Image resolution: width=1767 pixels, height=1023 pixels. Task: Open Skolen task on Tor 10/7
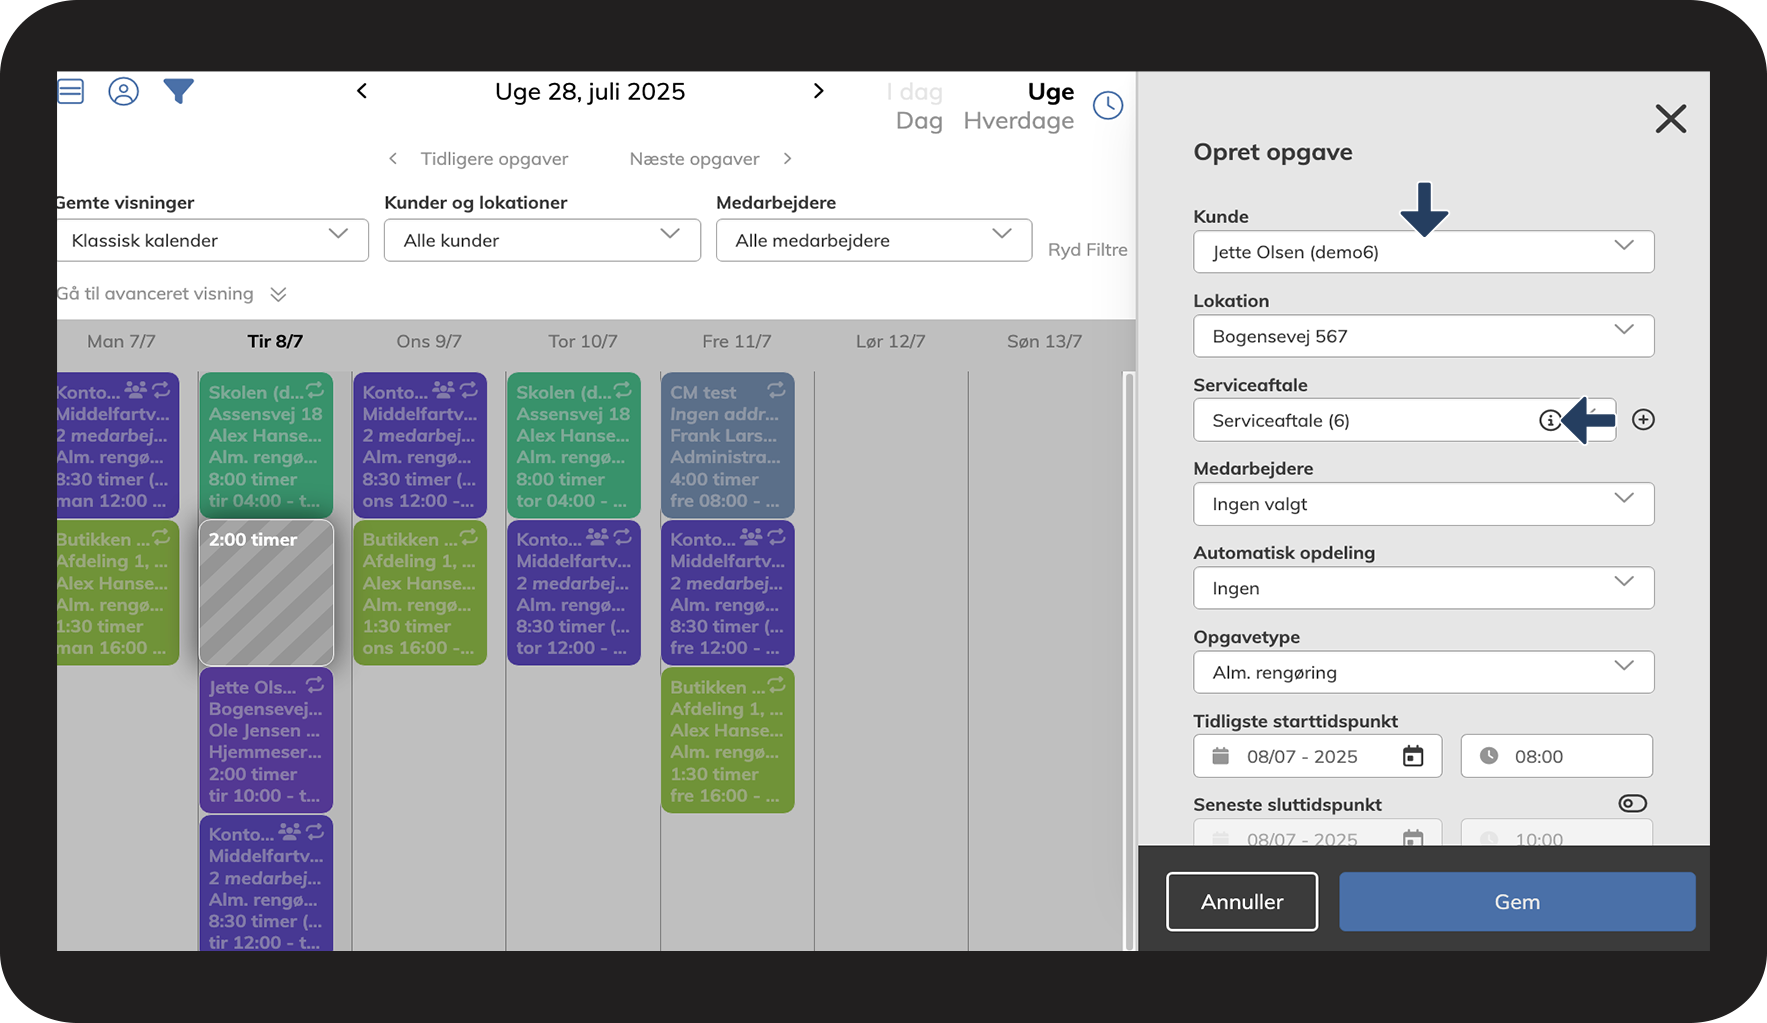(x=573, y=446)
